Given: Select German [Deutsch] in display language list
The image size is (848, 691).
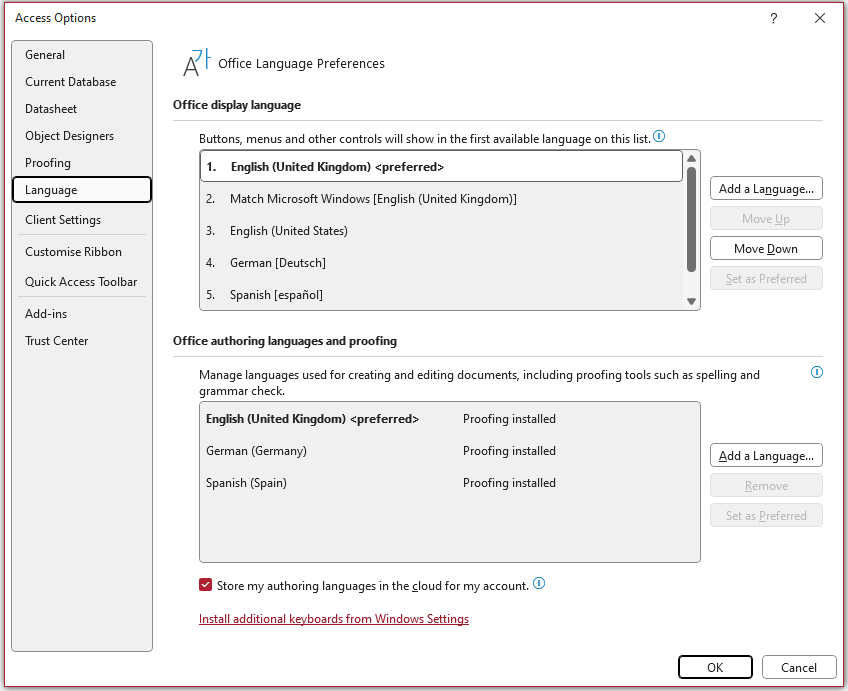Looking at the screenshot, I should tap(278, 263).
